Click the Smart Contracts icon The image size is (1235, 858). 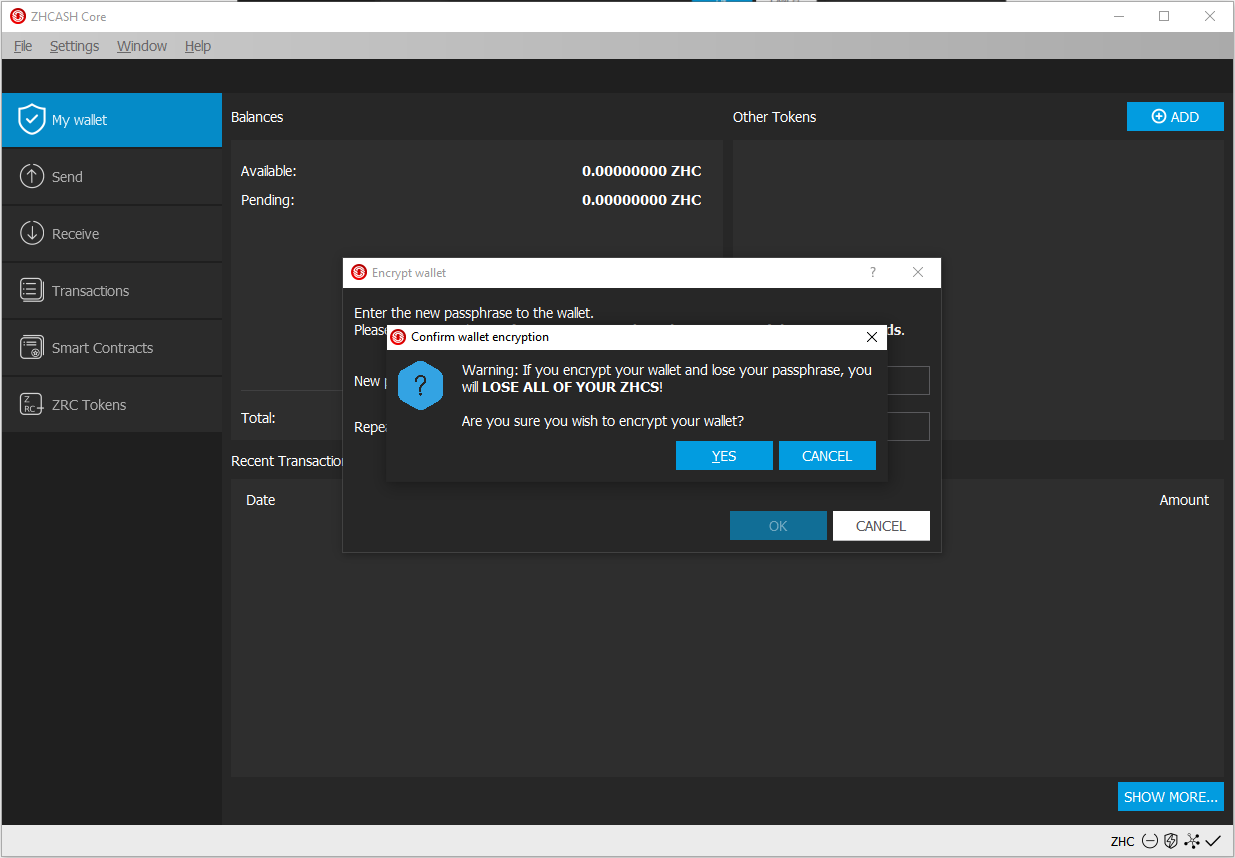[32, 347]
